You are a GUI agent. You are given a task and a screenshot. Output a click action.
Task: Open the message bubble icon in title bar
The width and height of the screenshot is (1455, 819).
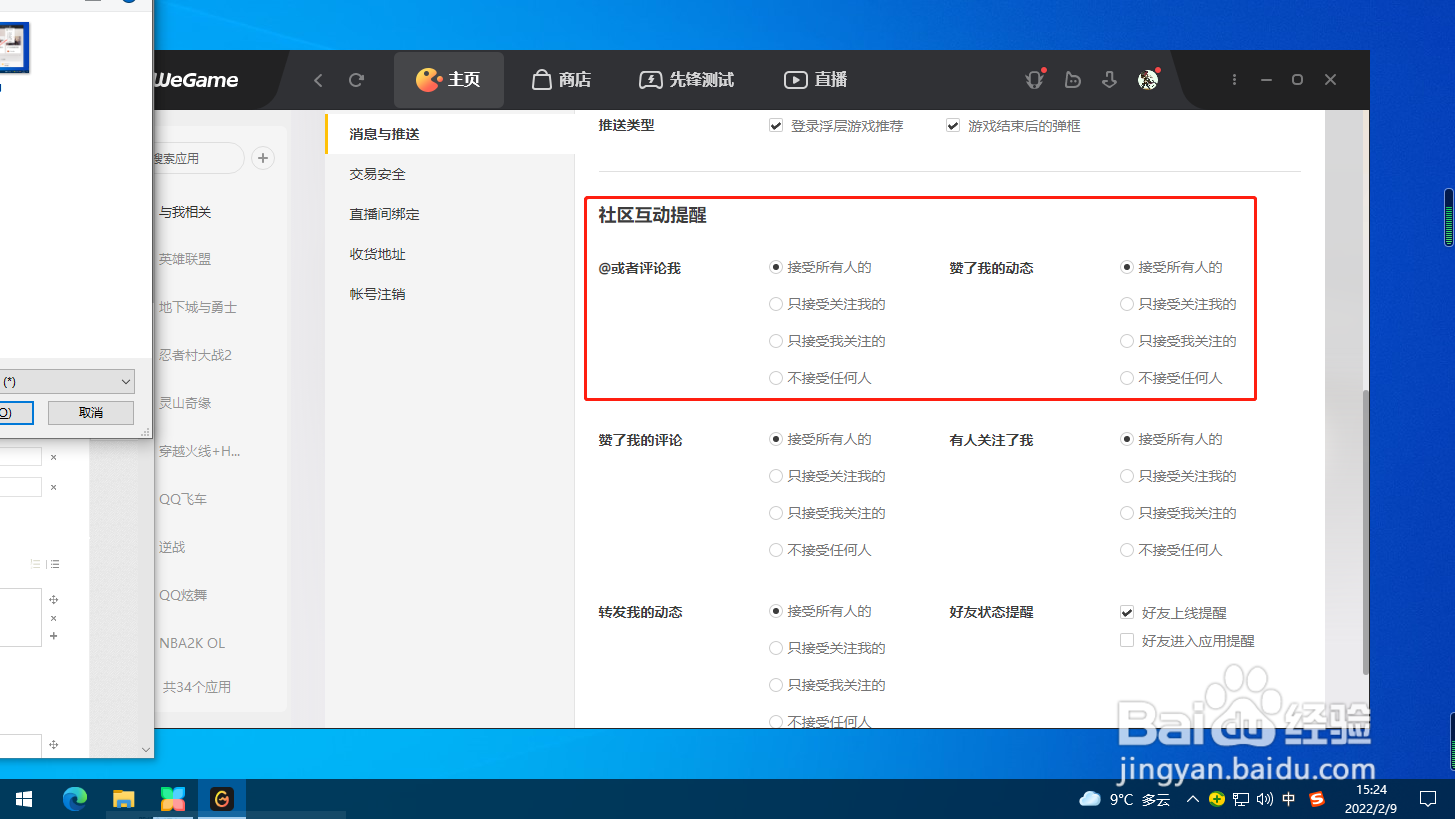click(x=1072, y=79)
